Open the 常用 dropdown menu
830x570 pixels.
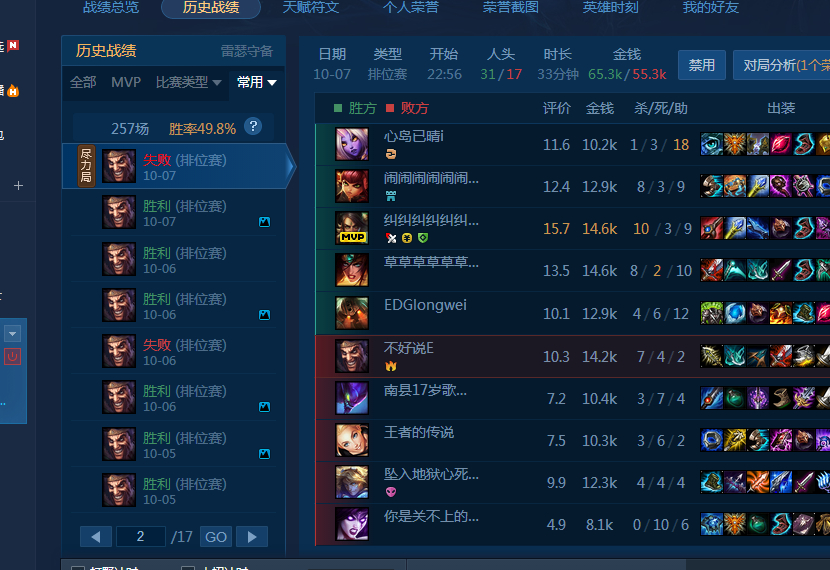point(257,83)
